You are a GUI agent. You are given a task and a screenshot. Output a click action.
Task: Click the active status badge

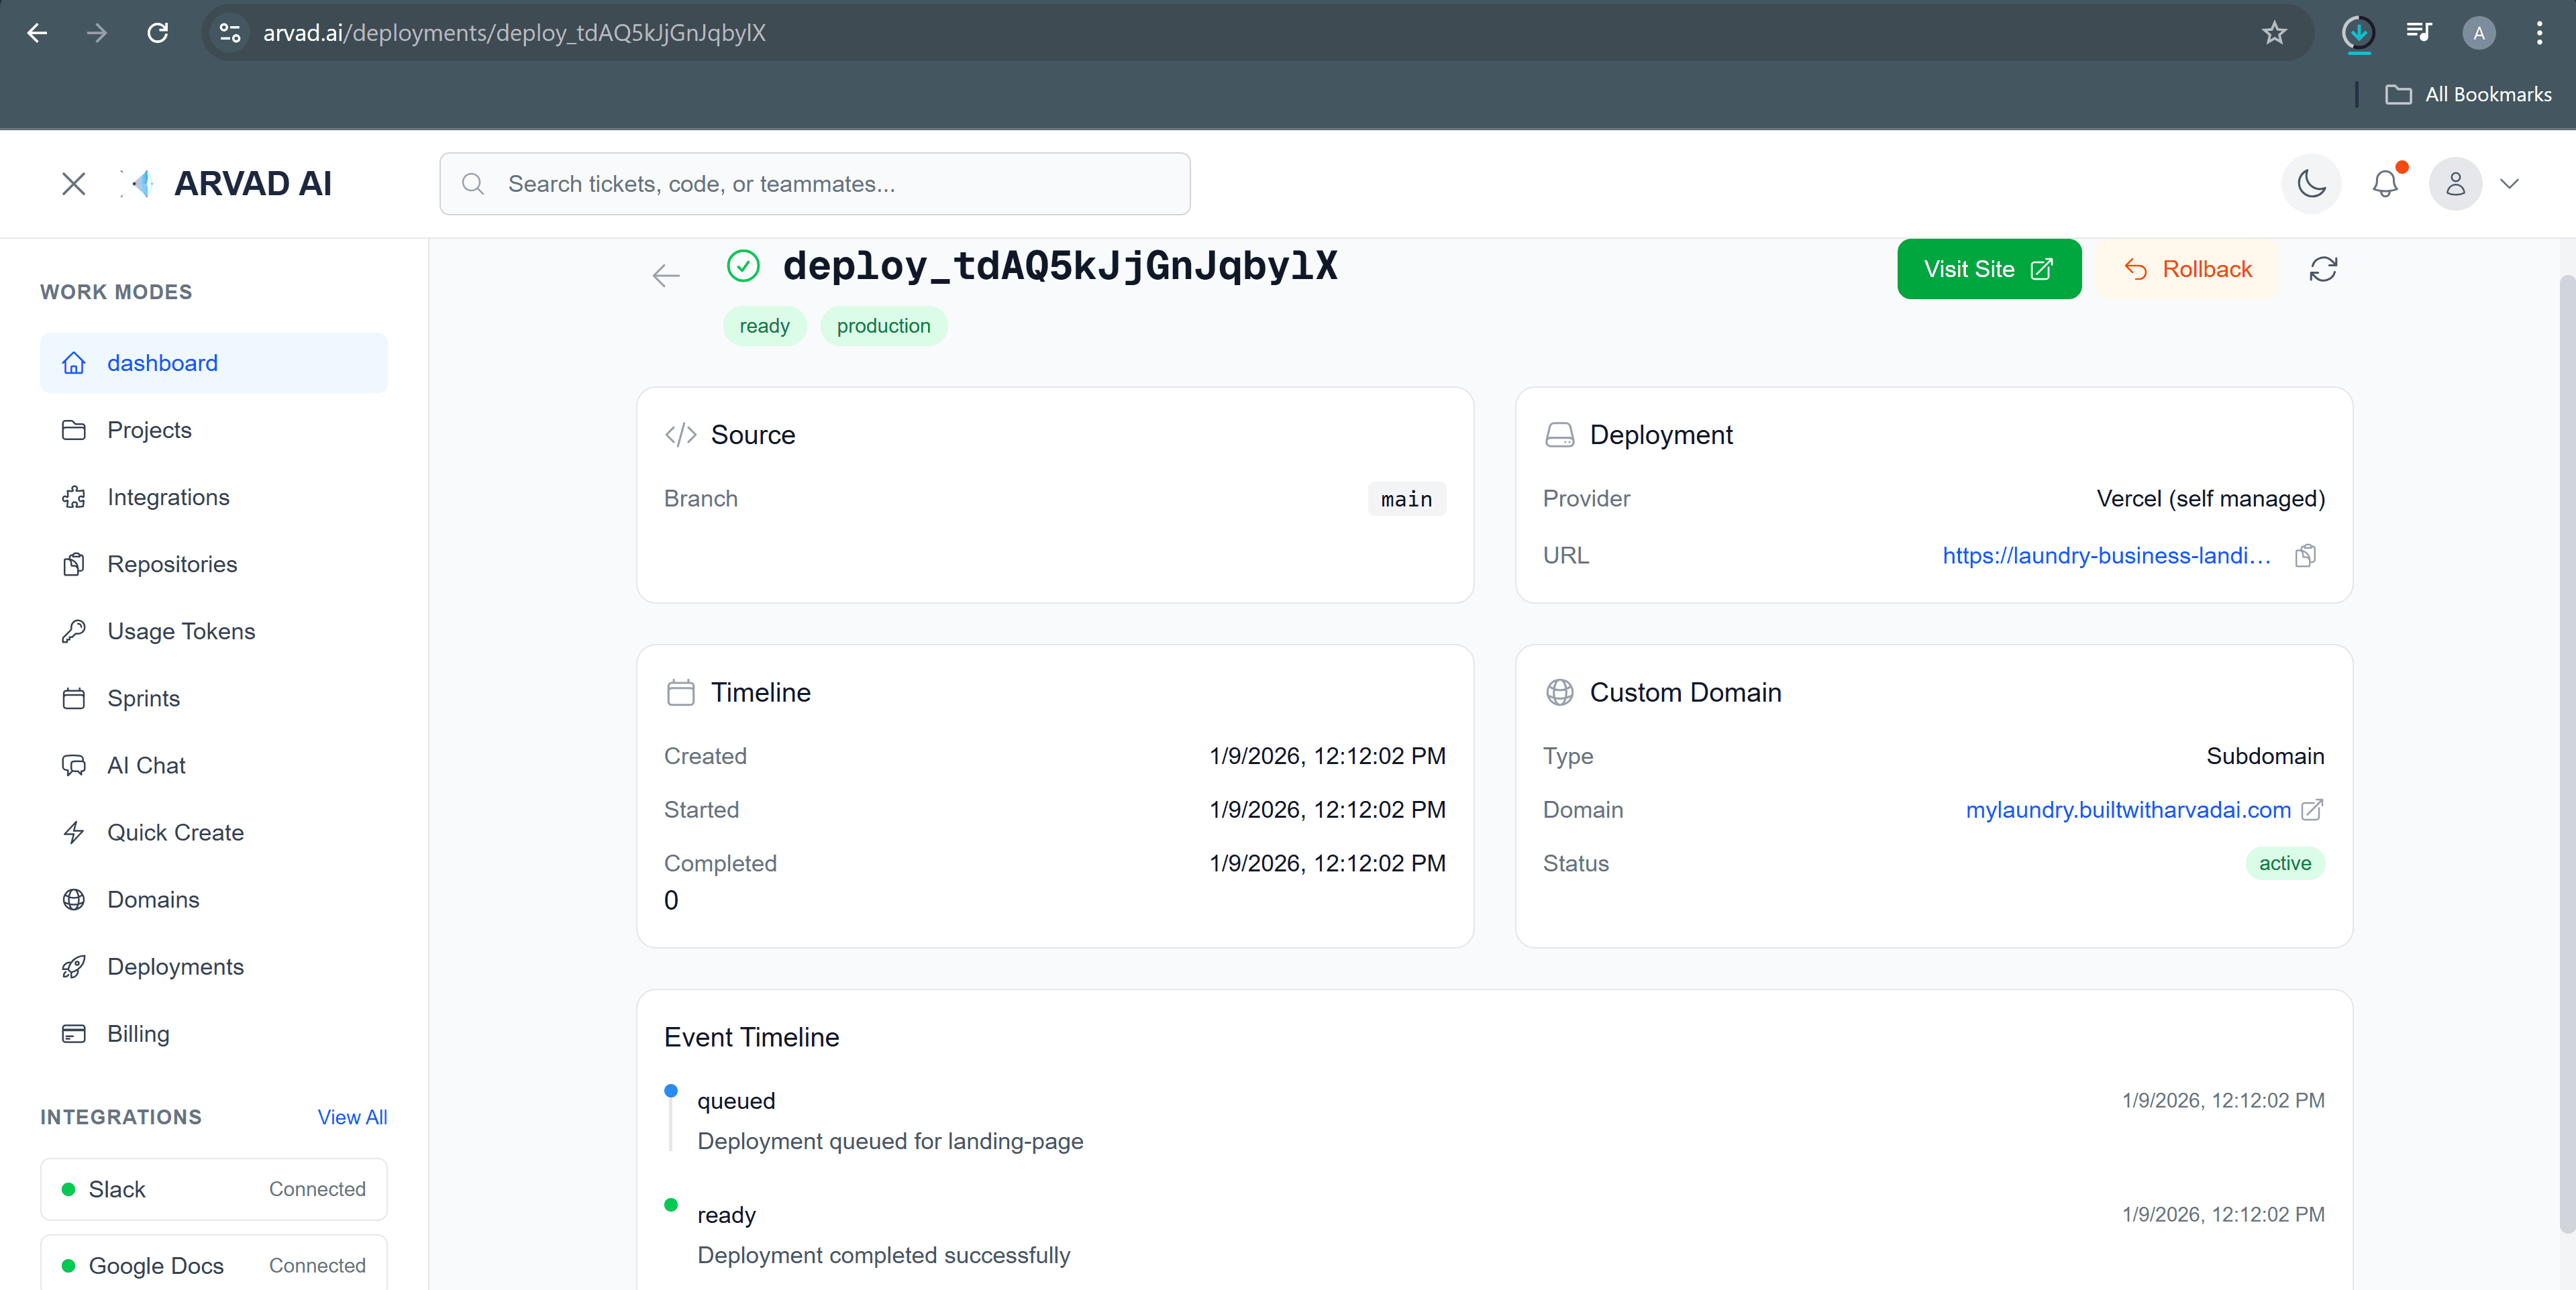tap(2285, 863)
